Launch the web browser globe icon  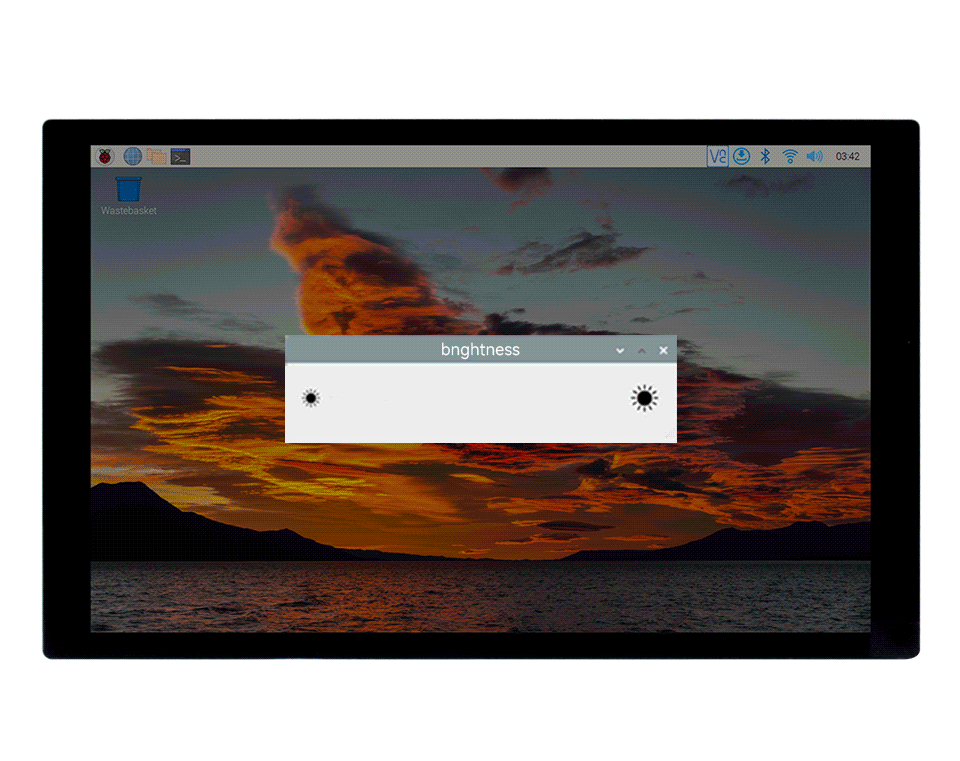[x=132, y=156]
